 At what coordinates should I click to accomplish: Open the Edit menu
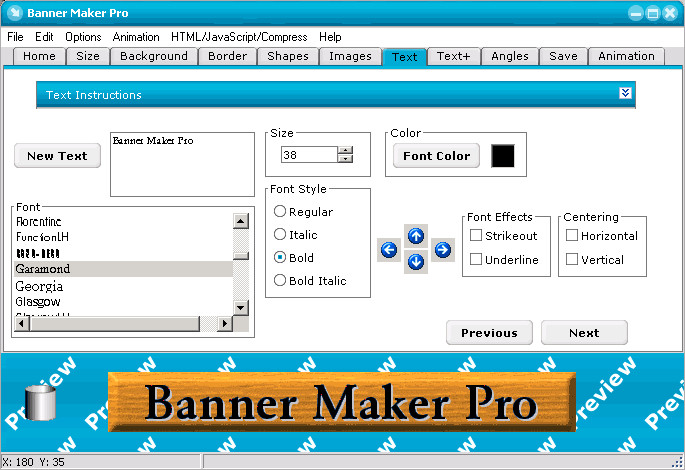coord(44,37)
